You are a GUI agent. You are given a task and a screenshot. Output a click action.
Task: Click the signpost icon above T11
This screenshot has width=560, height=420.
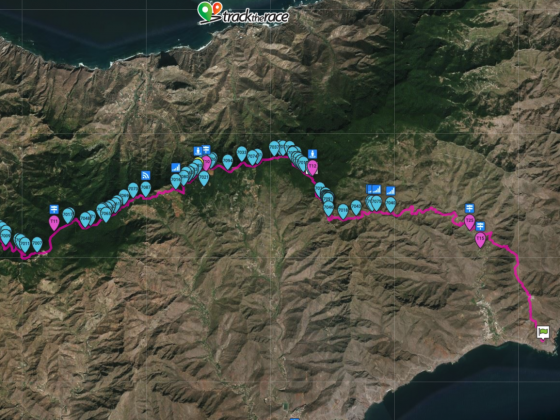coord(54,209)
